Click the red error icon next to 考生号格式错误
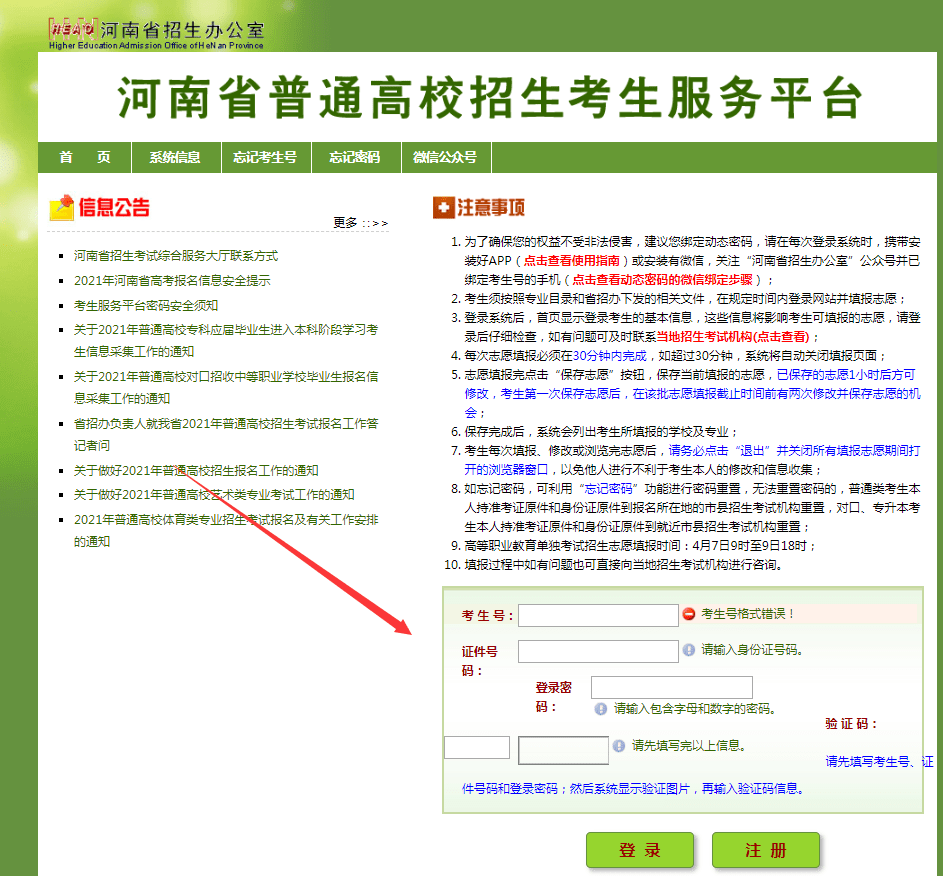 [x=689, y=614]
